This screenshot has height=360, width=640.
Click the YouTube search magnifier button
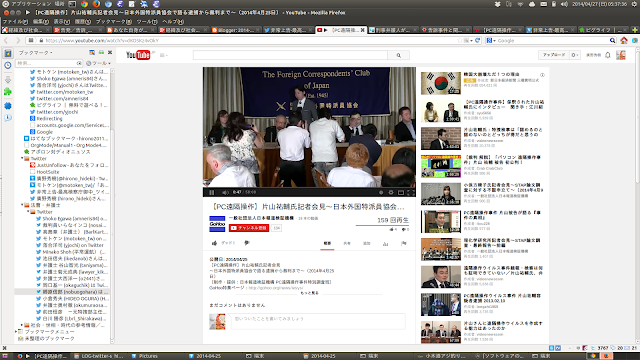(398, 55)
